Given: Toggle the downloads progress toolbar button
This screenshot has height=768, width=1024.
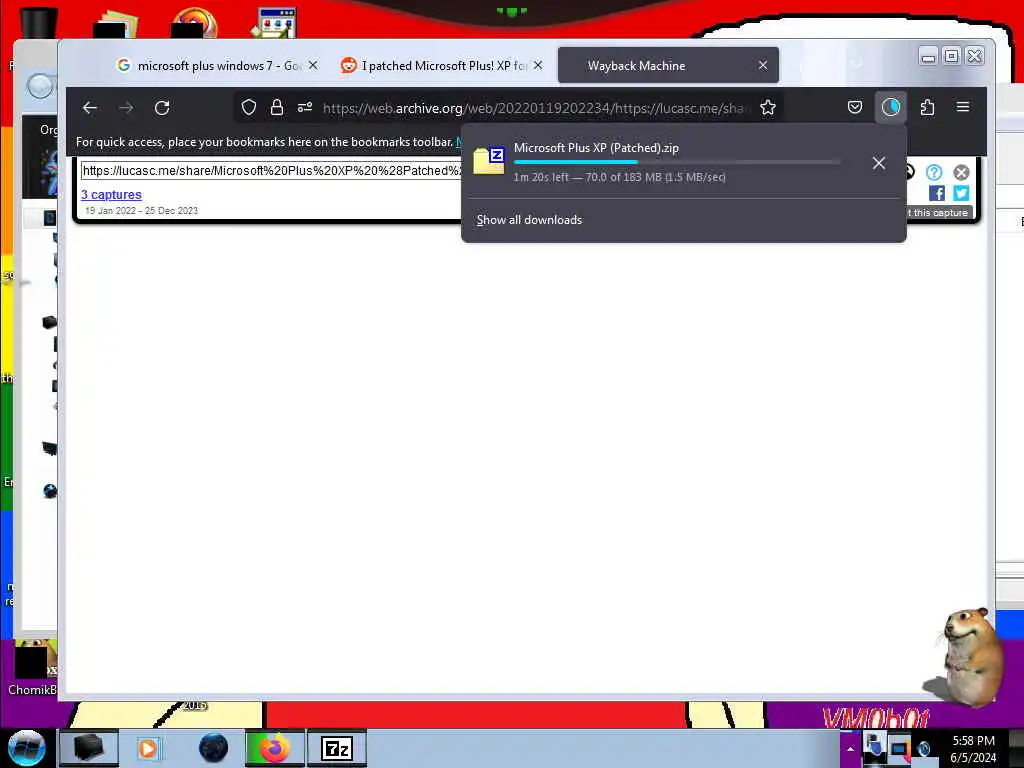Looking at the screenshot, I should (891, 107).
